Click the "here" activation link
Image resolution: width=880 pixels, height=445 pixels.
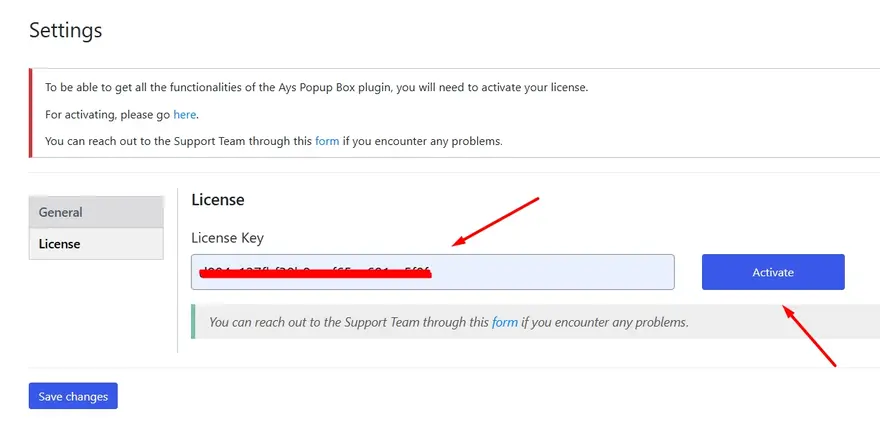[185, 115]
